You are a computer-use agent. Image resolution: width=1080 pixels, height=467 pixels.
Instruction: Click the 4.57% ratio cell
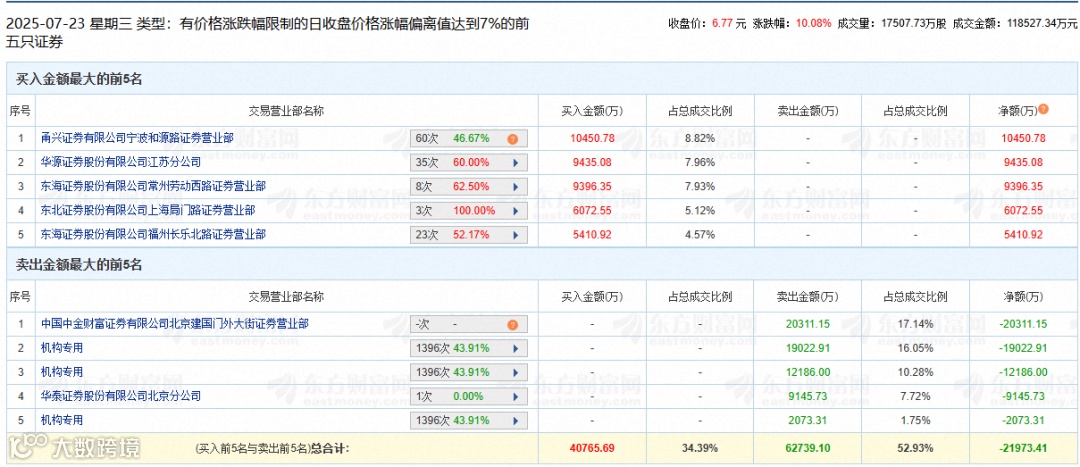point(700,234)
